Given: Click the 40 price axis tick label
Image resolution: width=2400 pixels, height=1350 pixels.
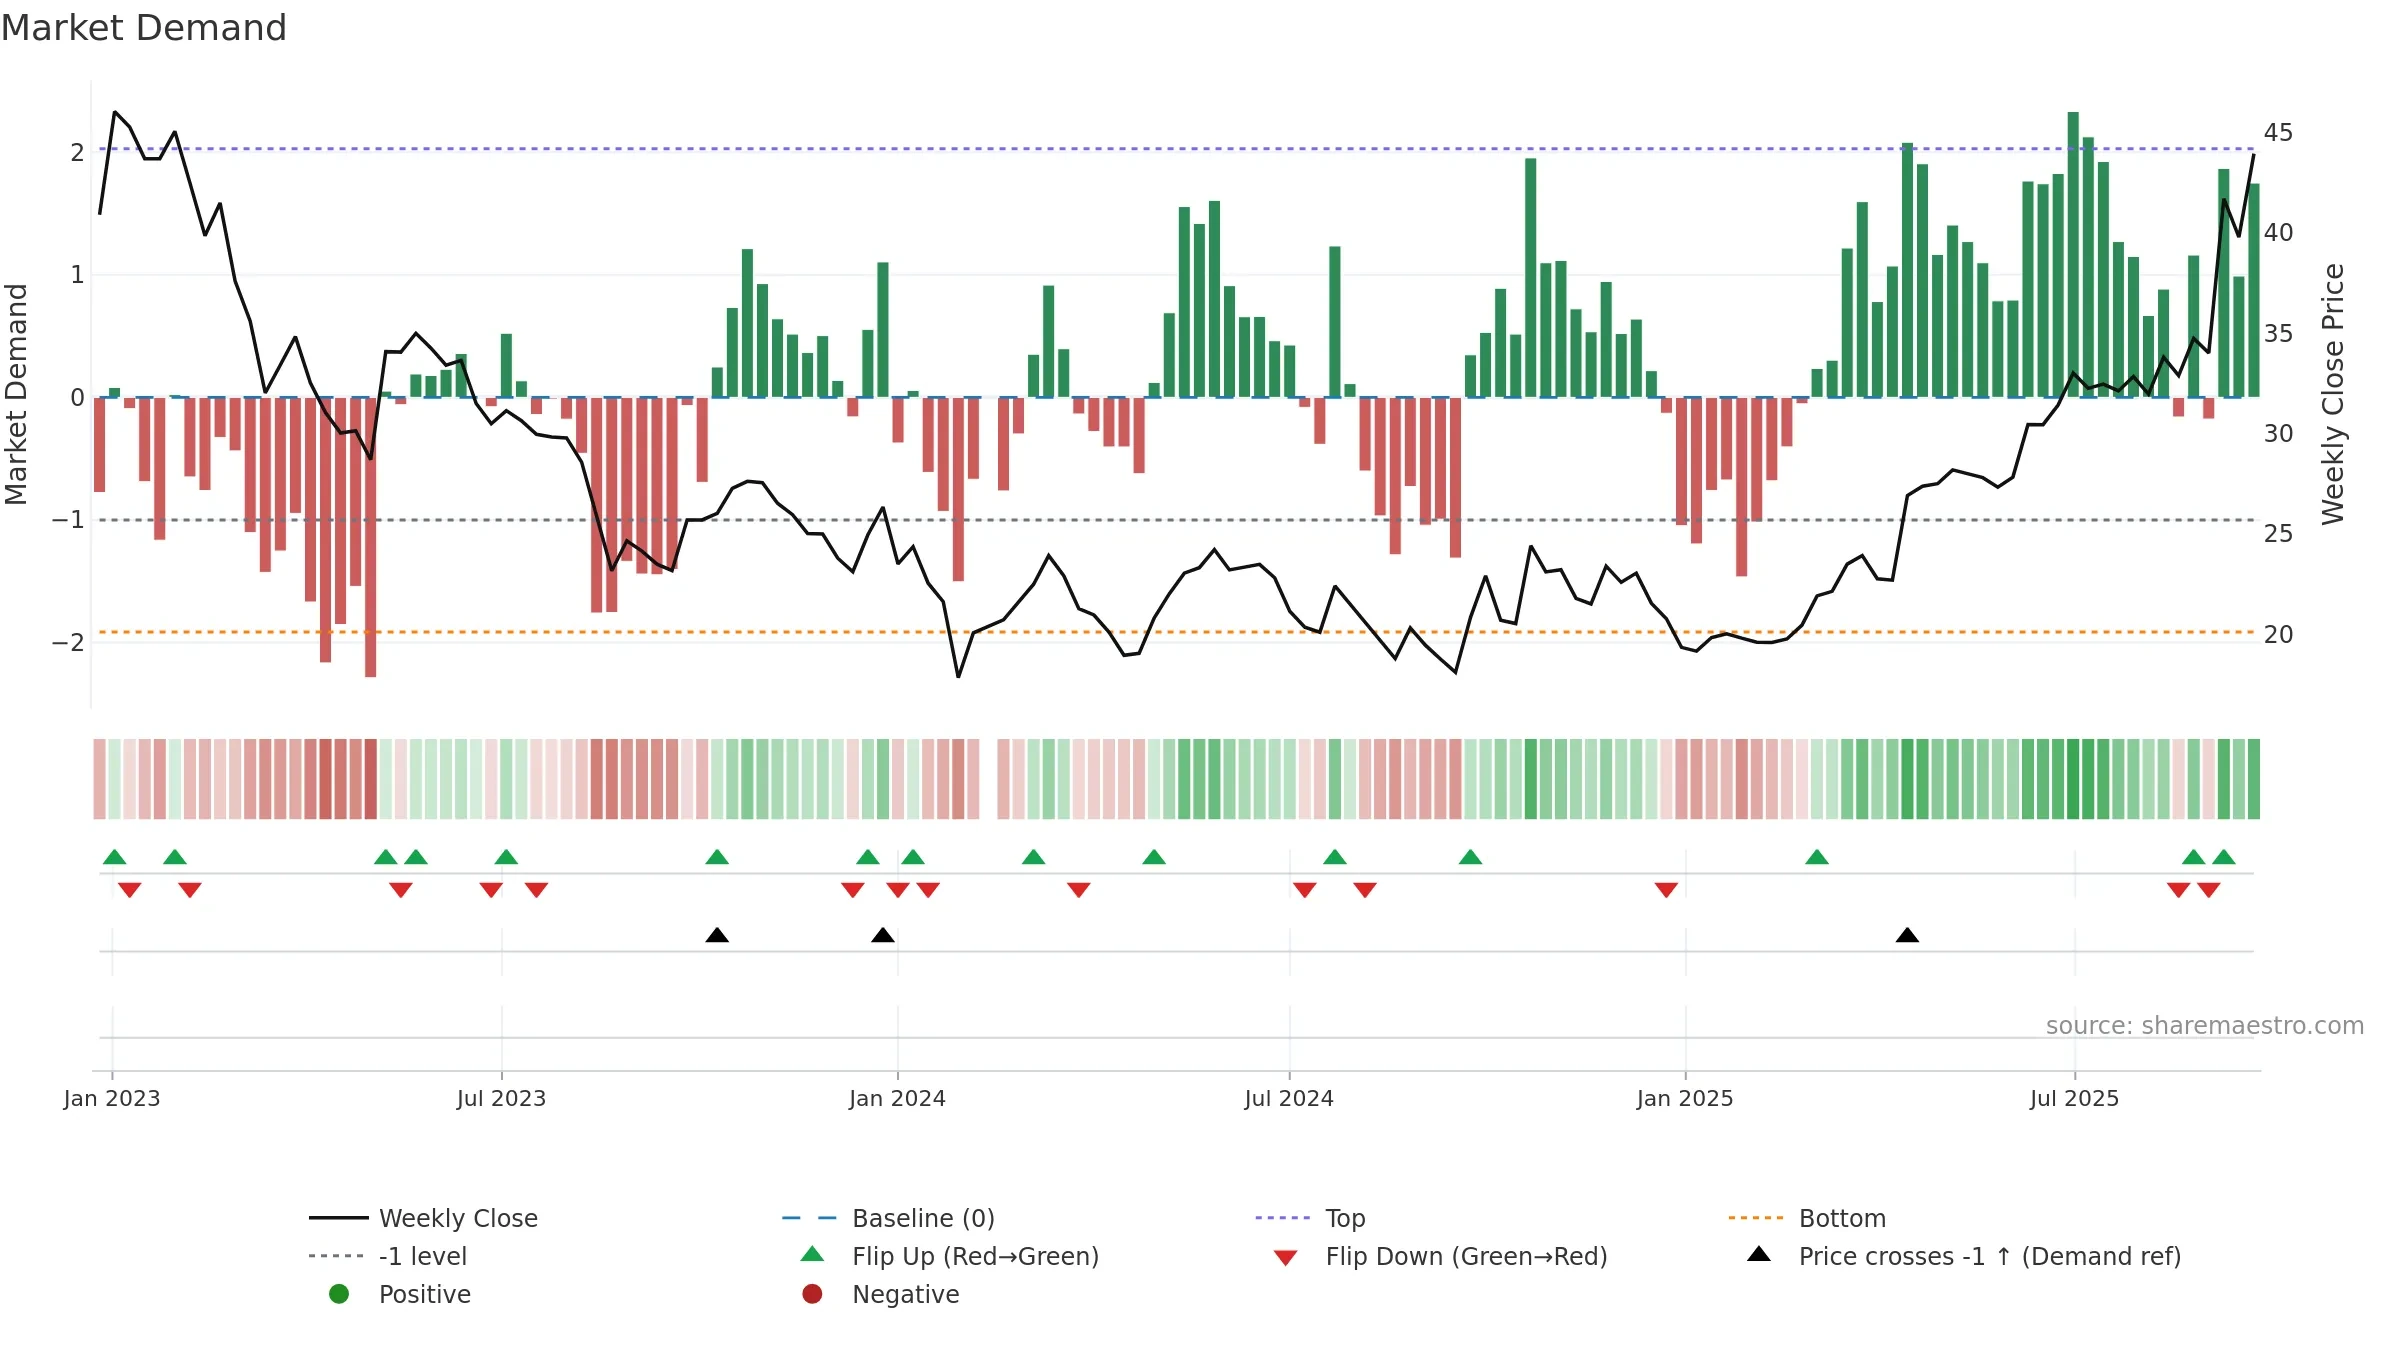Looking at the screenshot, I should click(x=2278, y=232).
